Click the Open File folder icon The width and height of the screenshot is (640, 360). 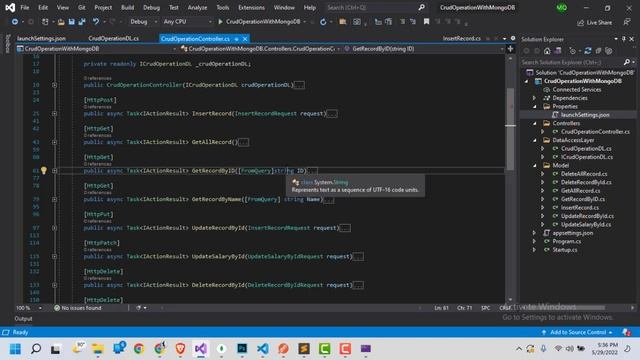pos(61,22)
